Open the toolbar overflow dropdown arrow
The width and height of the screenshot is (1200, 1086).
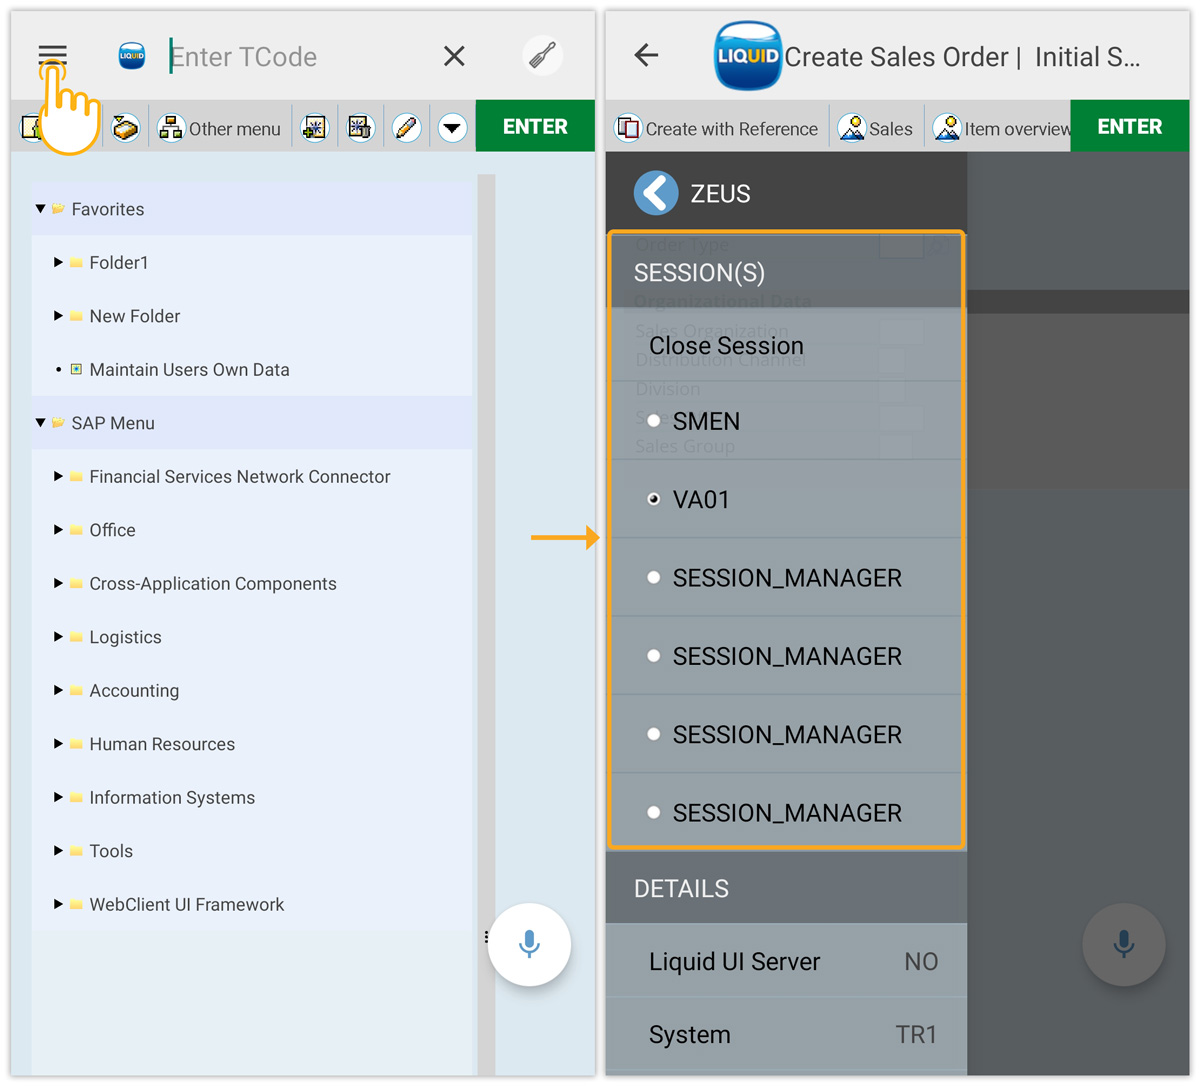(452, 127)
